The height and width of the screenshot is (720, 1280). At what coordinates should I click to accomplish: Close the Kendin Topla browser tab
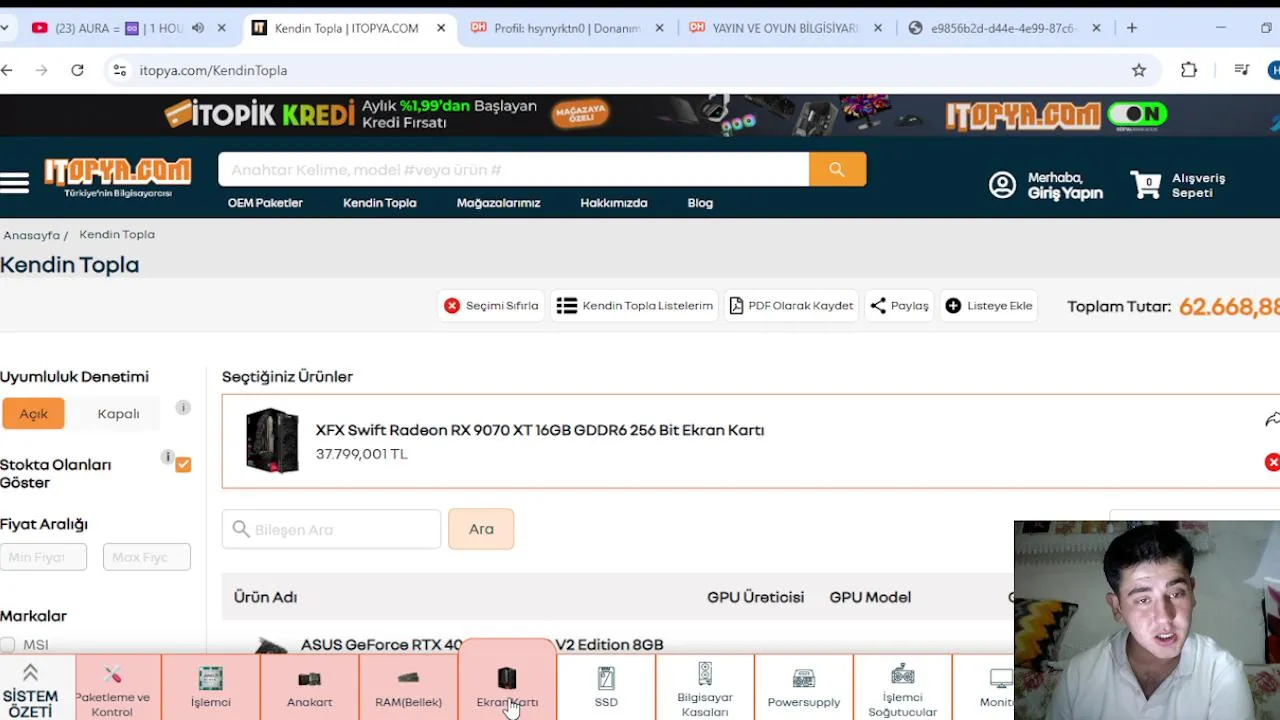(x=441, y=28)
